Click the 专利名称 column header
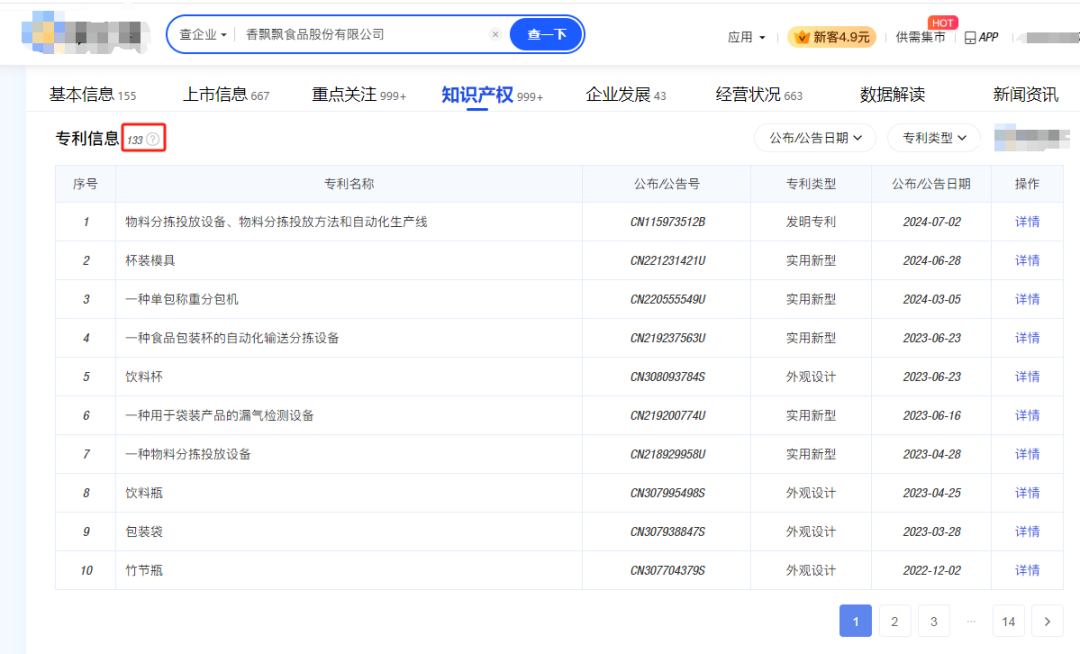This screenshot has width=1080, height=654. (349, 184)
